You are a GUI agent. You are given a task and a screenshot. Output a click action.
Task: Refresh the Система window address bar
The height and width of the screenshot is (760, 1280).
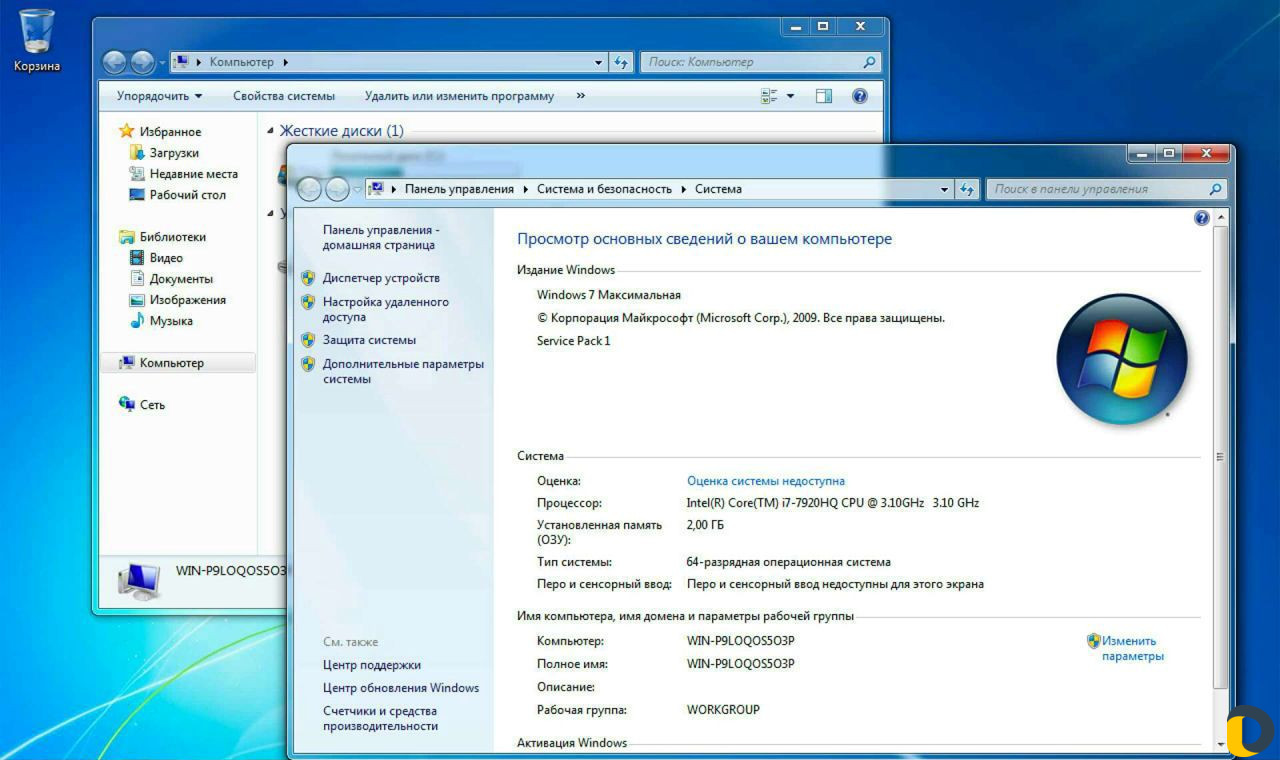(967, 189)
